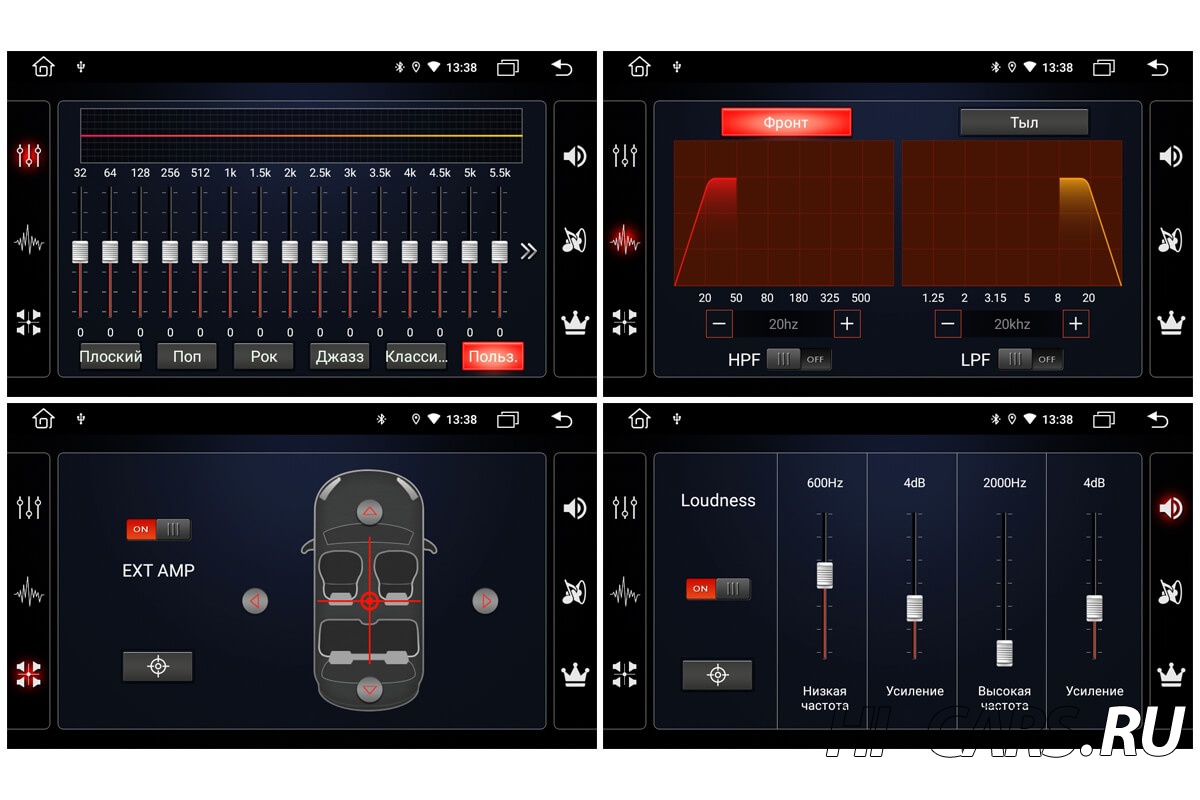Decrease the 20hz HPF frequency with minus
The image size is (1200, 800).
pyautogui.click(x=719, y=324)
